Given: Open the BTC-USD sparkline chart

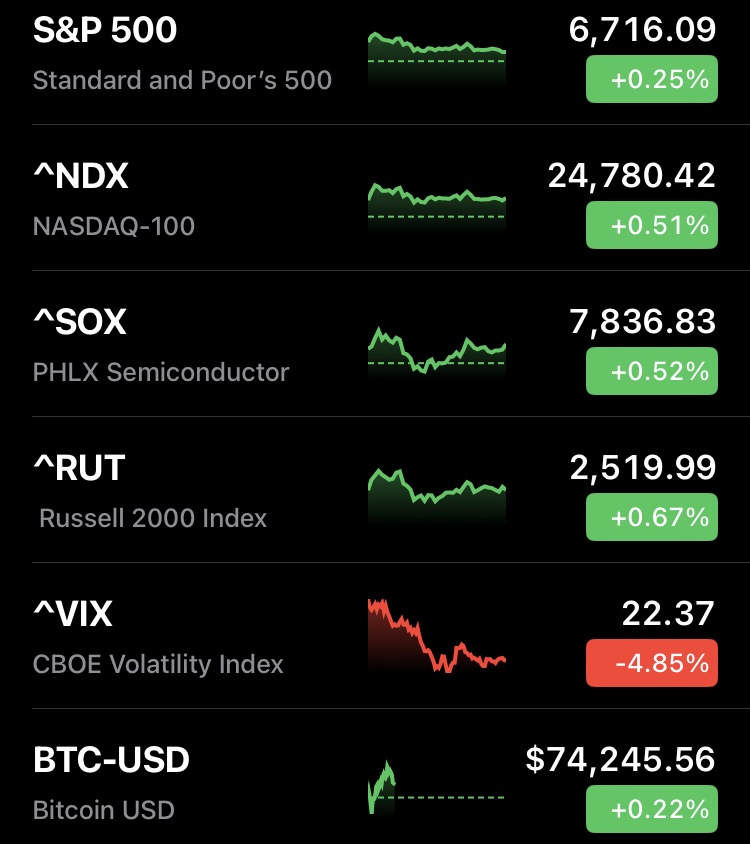Looking at the screenshot, I should pos(437,787).
